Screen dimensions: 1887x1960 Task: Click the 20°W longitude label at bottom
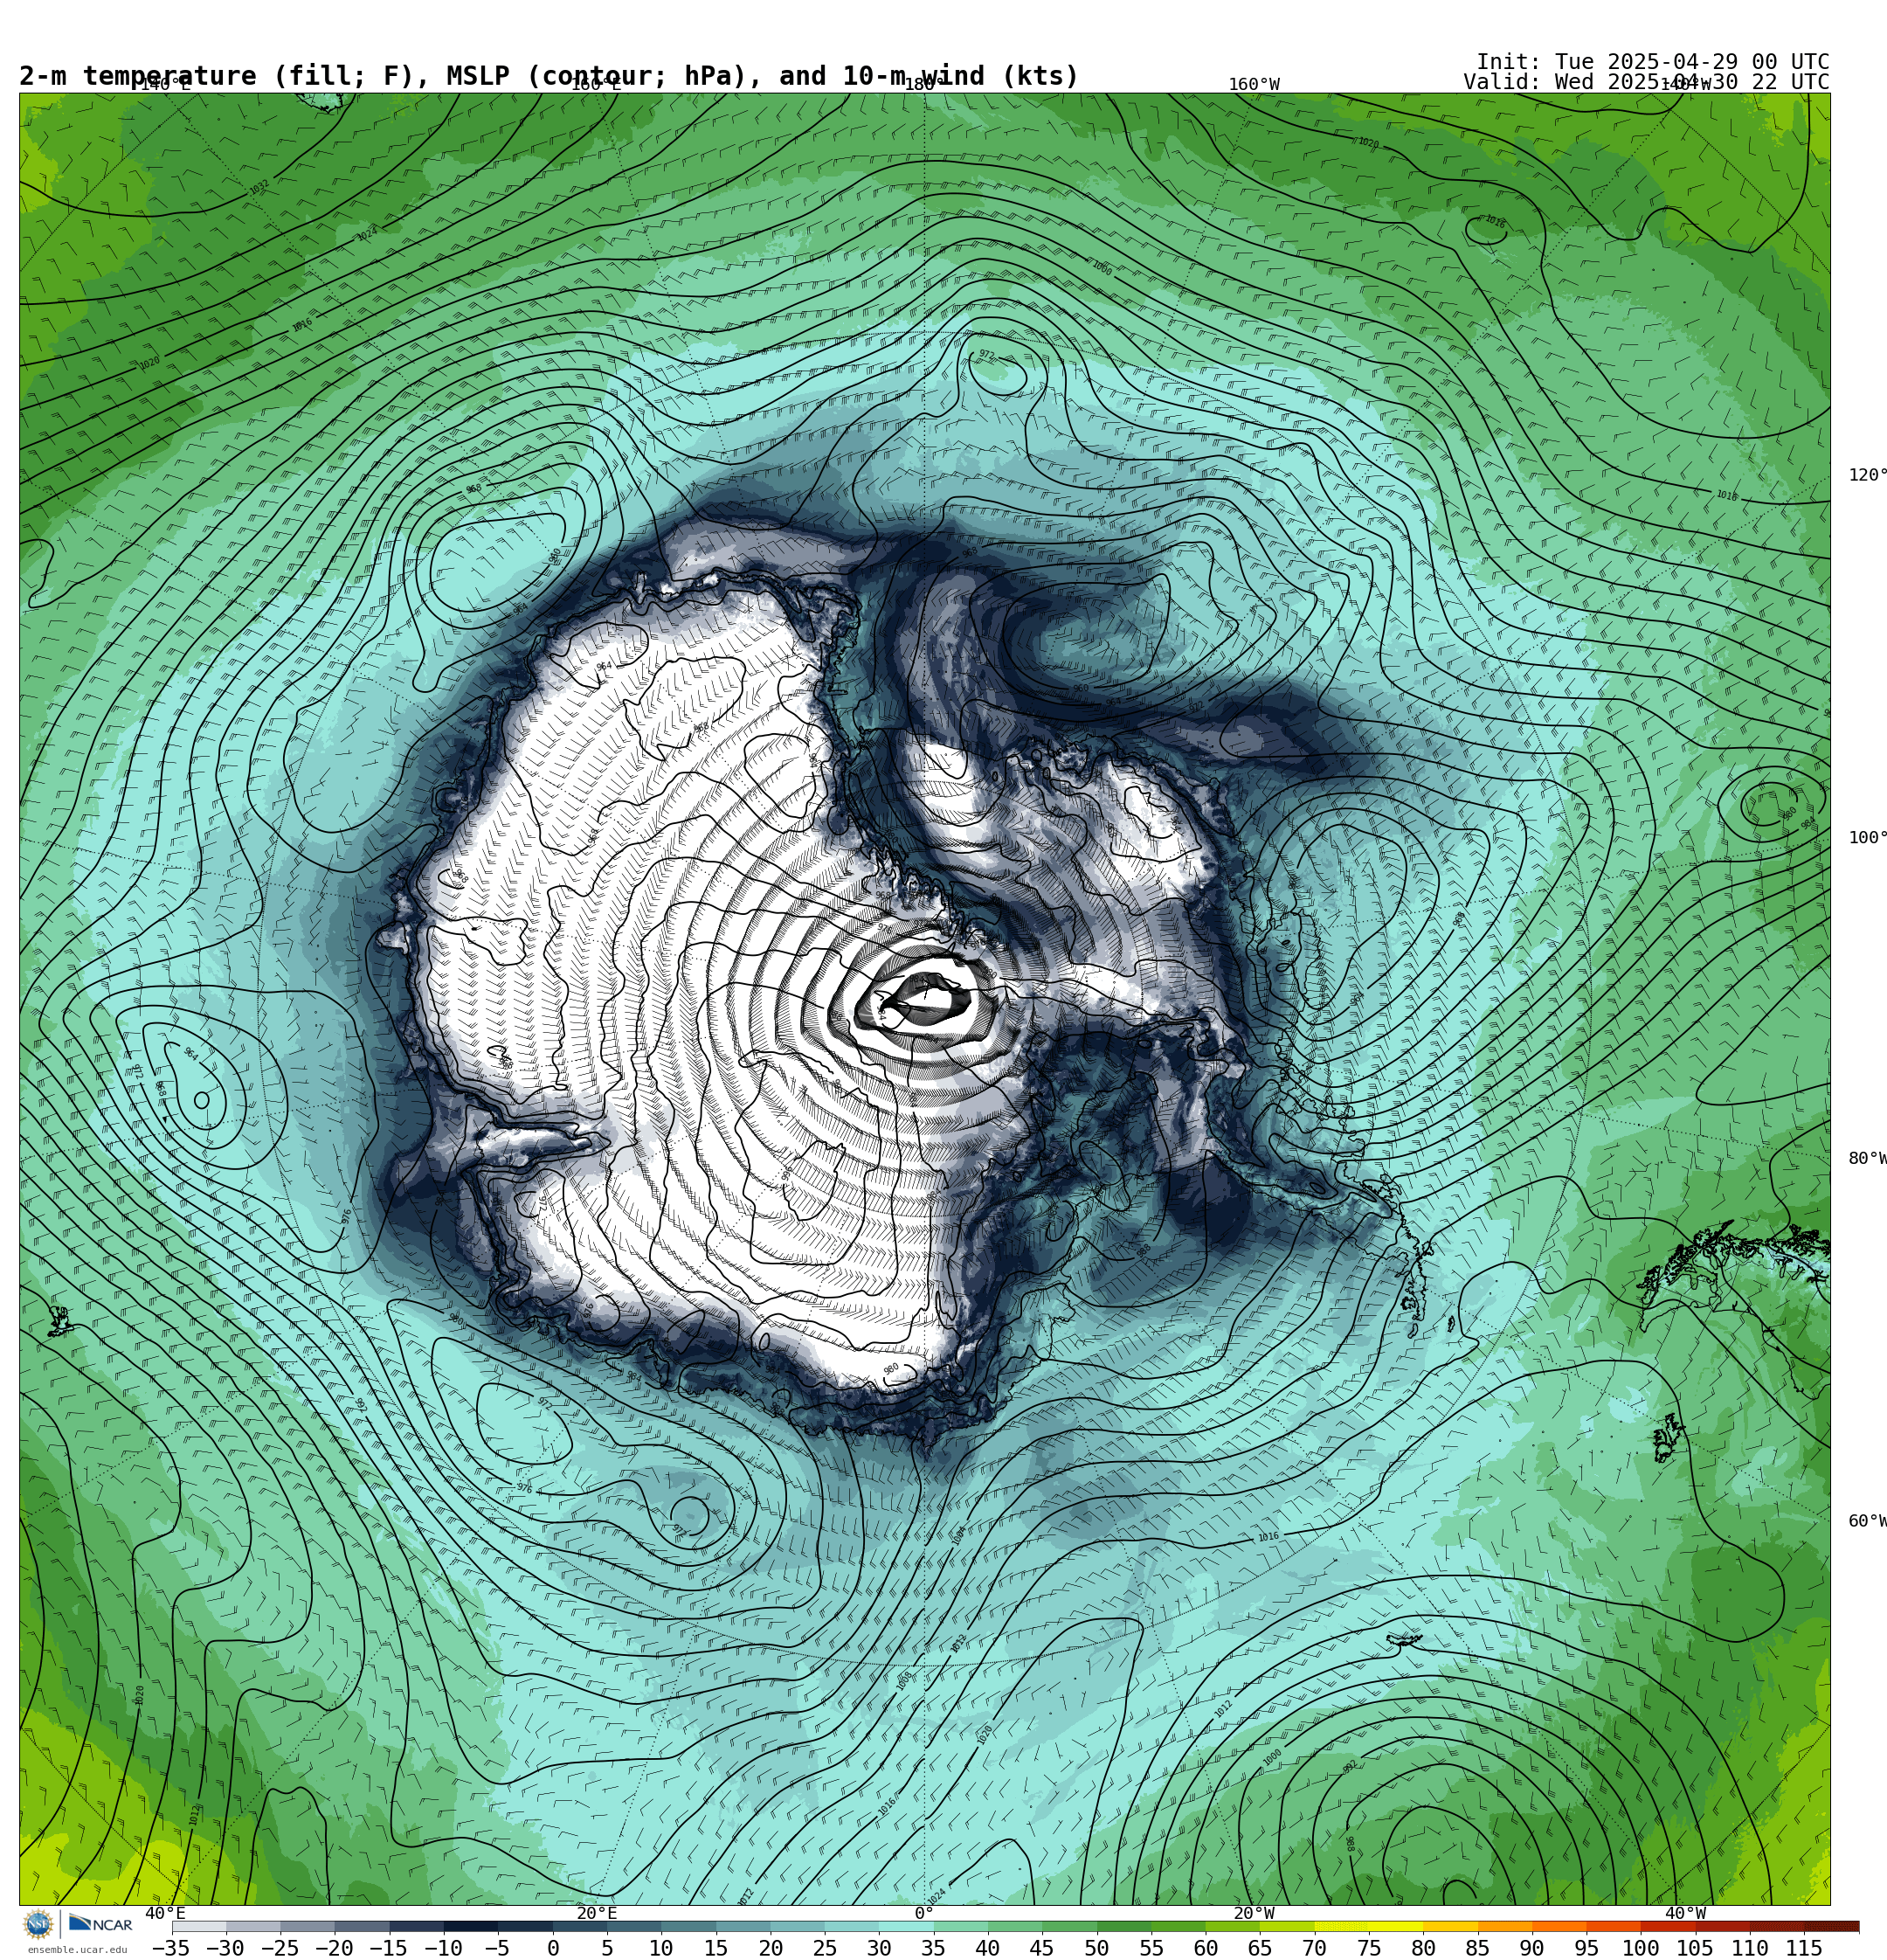pyautogui.click(x=1254, y=1913)
